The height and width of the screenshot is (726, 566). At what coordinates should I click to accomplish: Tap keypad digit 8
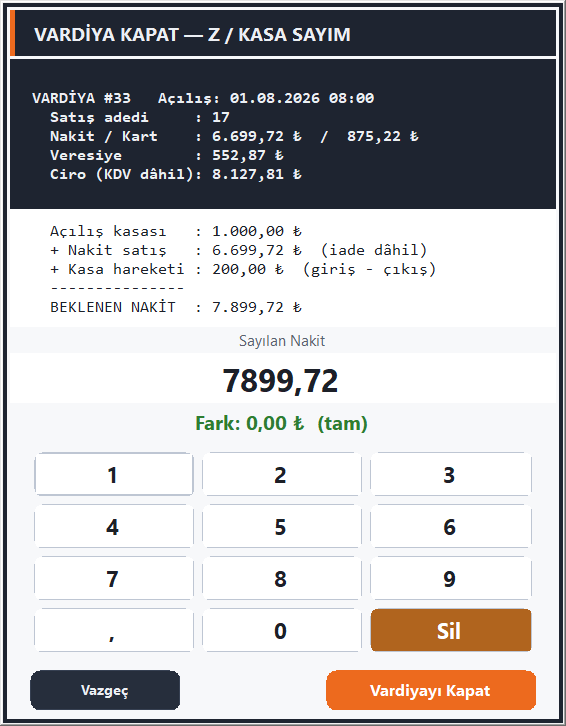coord(282,578)
